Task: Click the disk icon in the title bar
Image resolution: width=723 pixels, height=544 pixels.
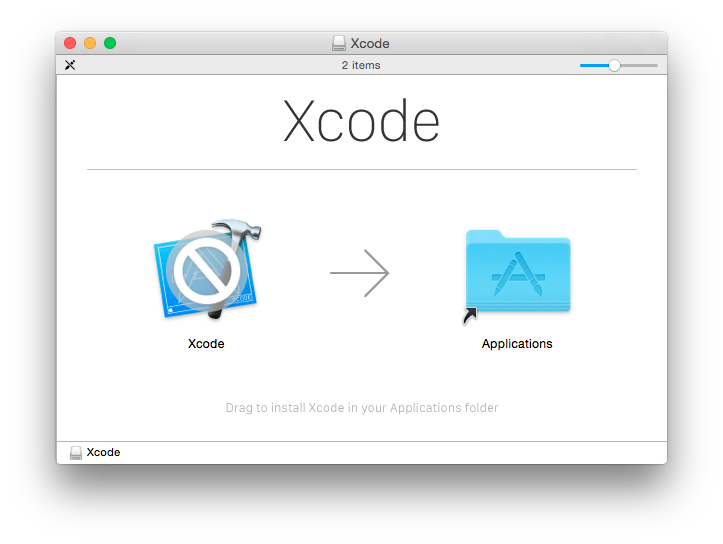Action: click(339, 43)
